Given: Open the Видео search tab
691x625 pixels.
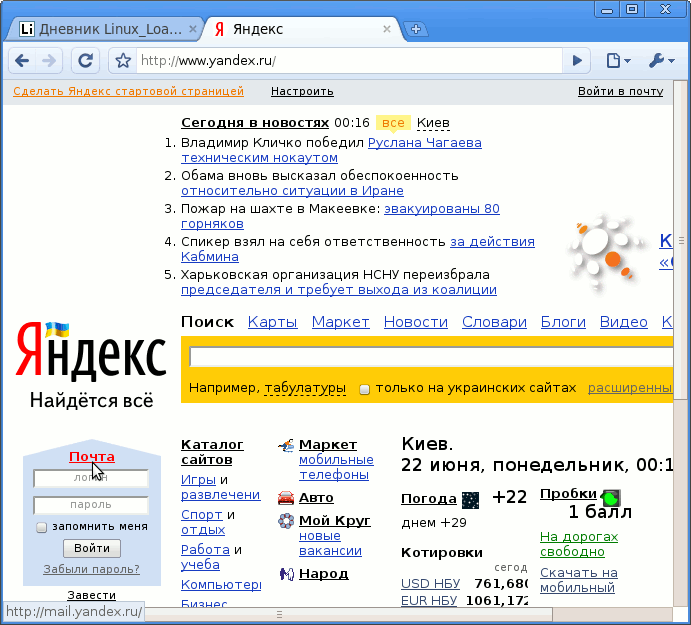Looking at the screenshot, I should (624, 322).
